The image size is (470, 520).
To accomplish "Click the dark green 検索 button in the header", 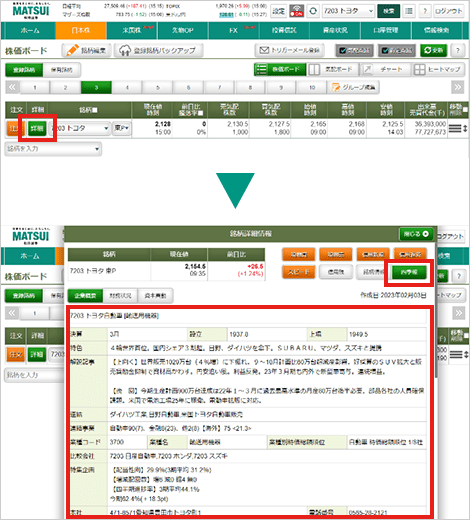I will [389, 11].
